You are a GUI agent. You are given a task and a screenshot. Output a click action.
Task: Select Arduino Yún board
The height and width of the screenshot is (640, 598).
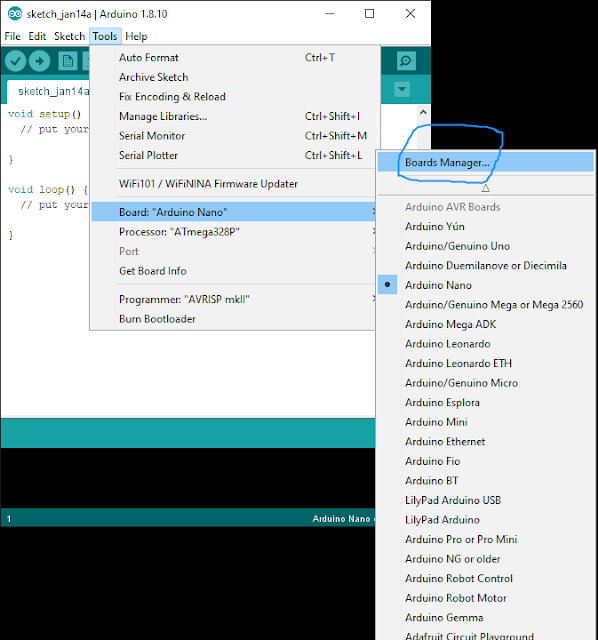pos(486,227)
